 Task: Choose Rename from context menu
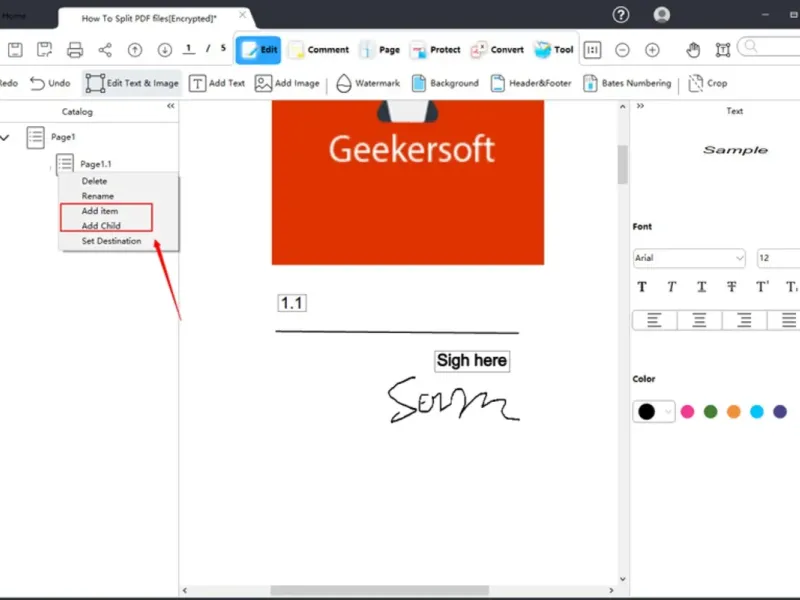click(97, 196)
